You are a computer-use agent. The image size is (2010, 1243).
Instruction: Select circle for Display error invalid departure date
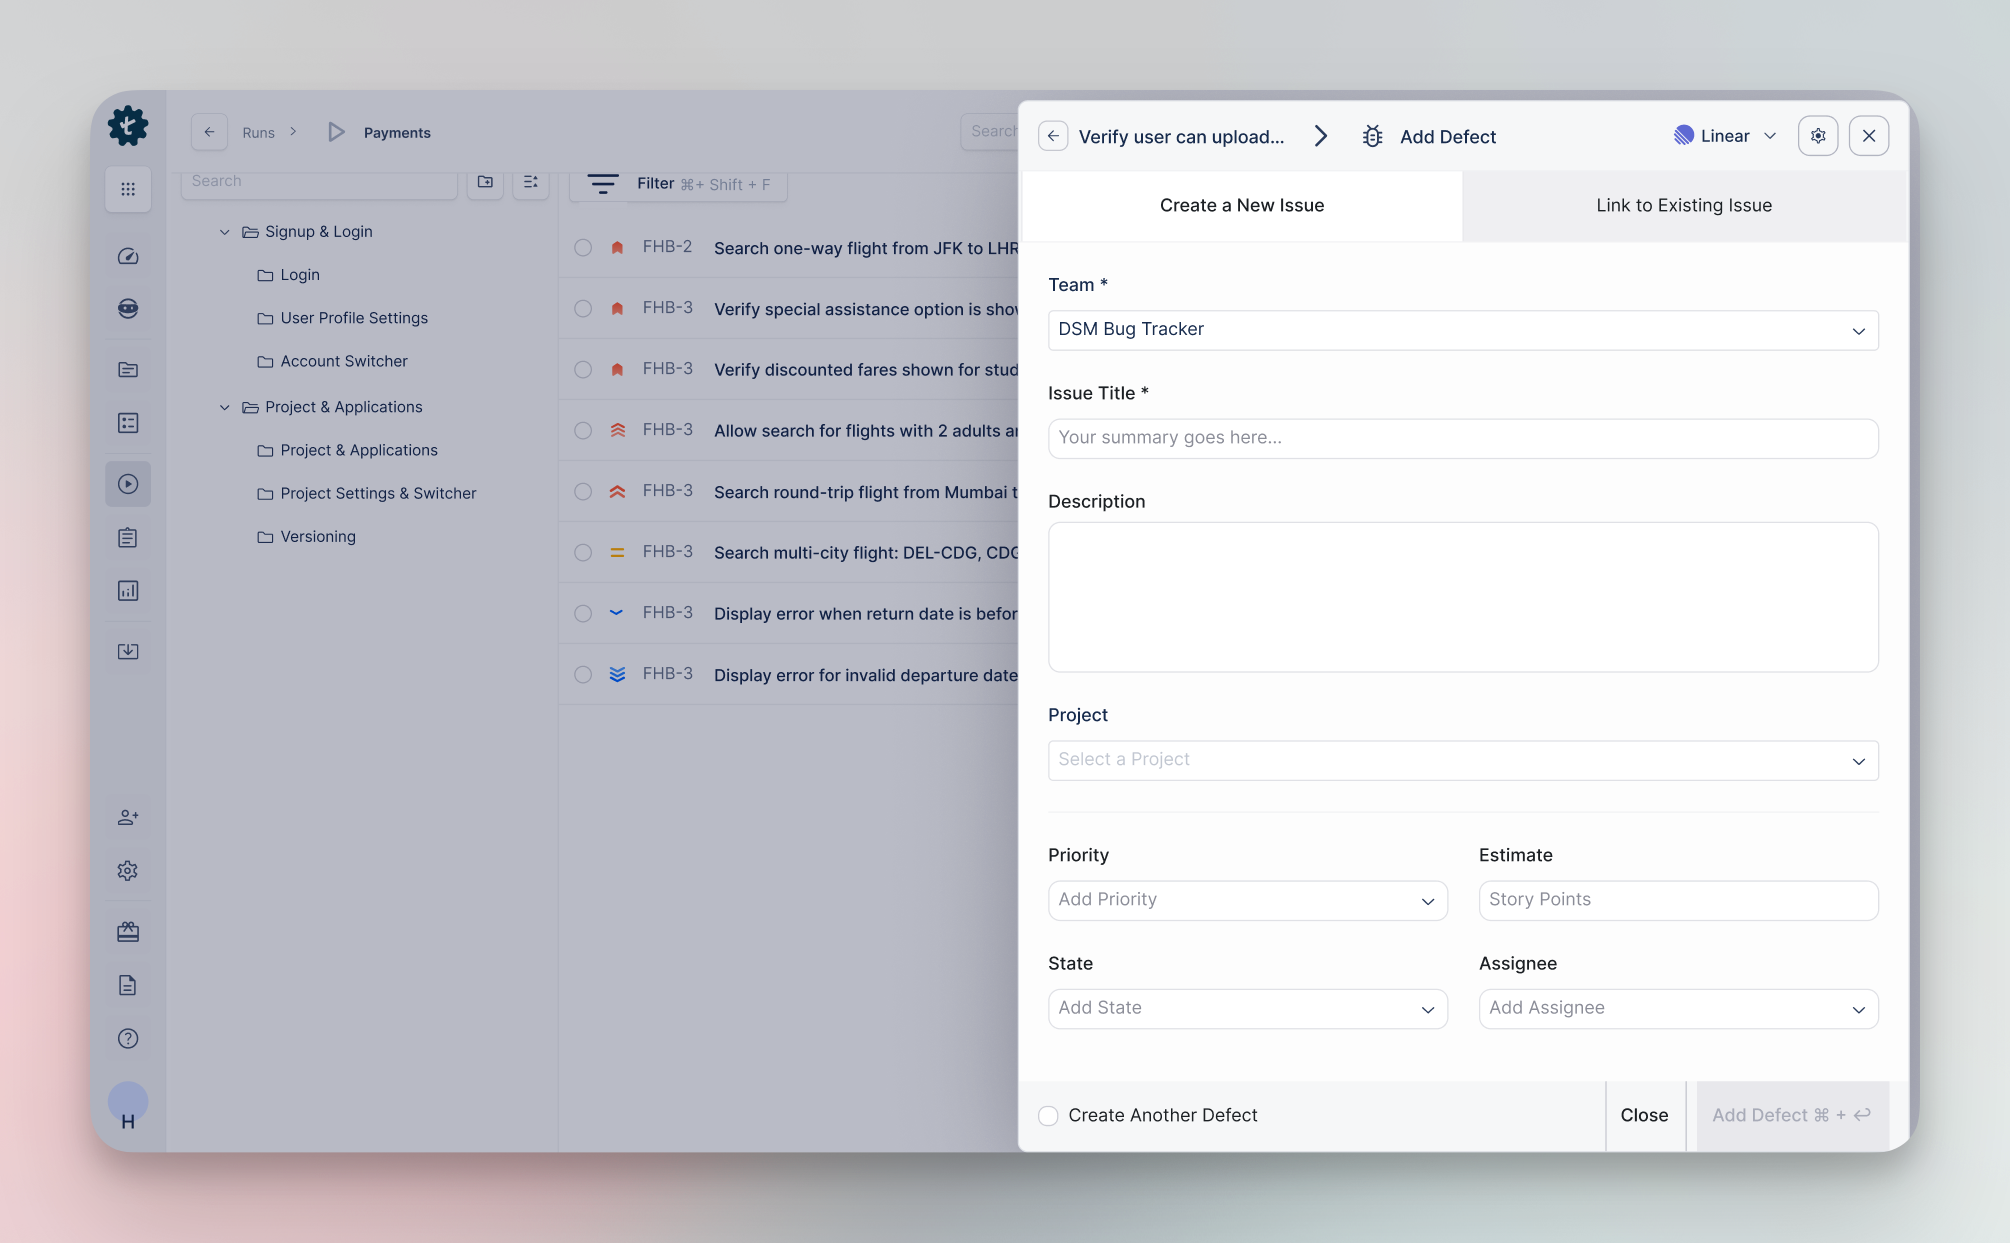(583, 675)
